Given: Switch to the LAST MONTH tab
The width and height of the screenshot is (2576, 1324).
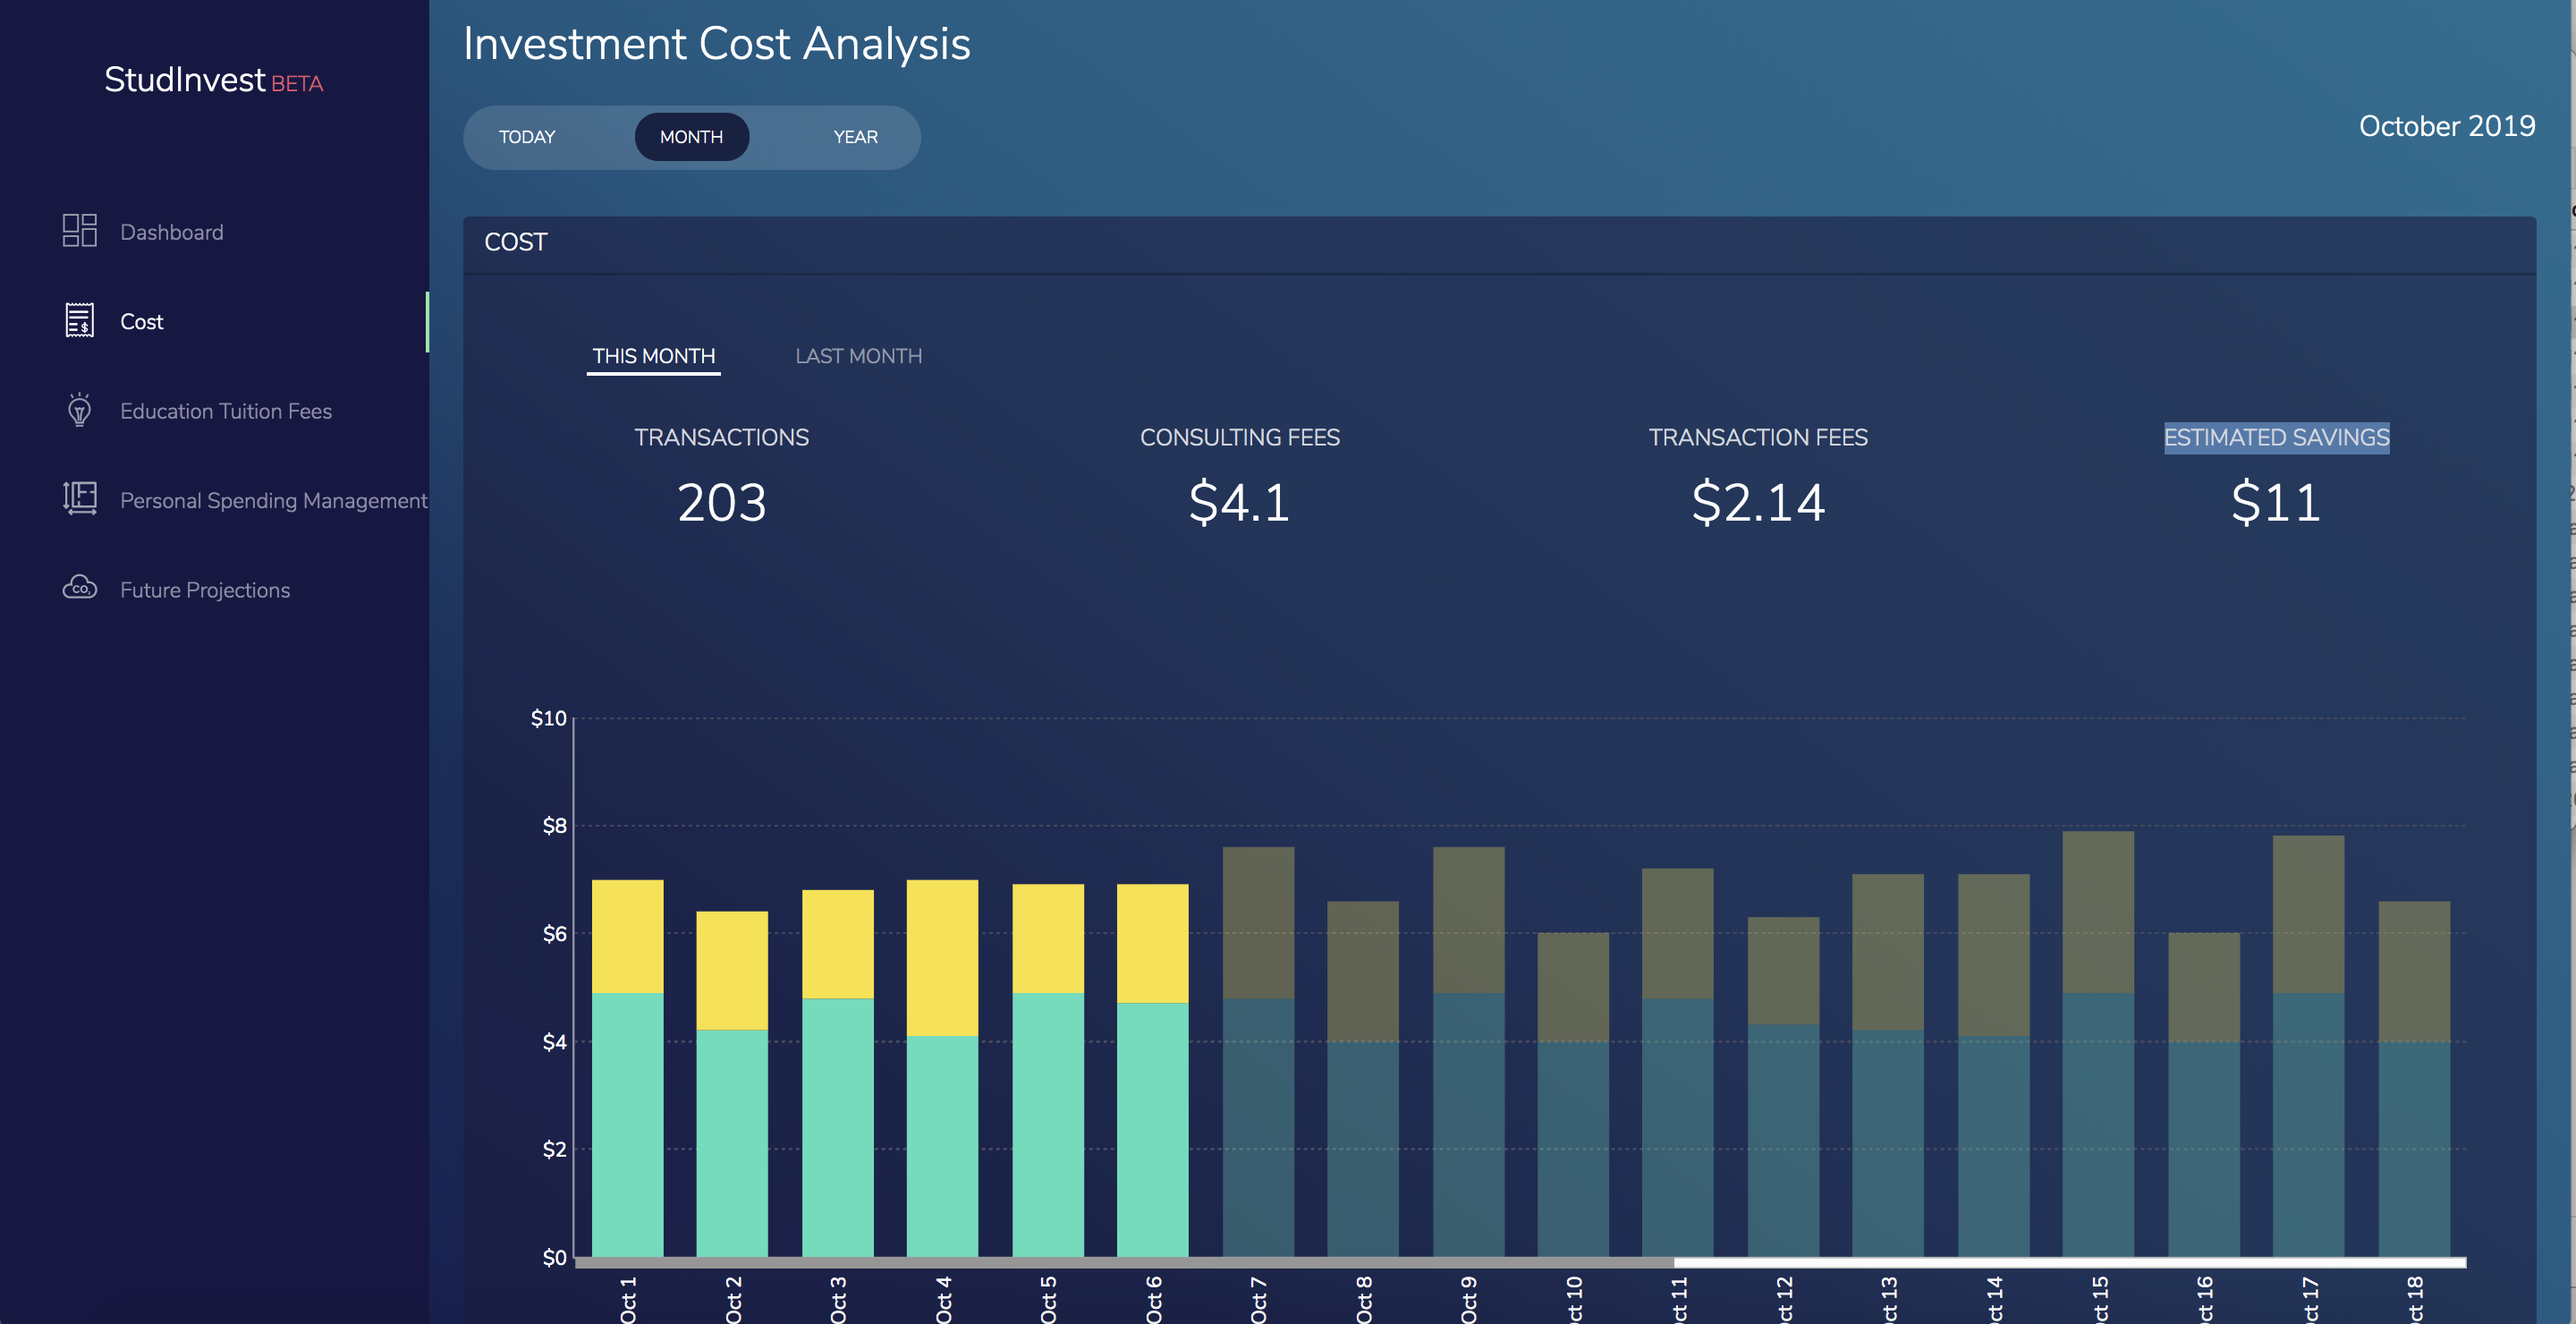Looking at the screenshot, I should pyautogui.click(x=858, y=356).
